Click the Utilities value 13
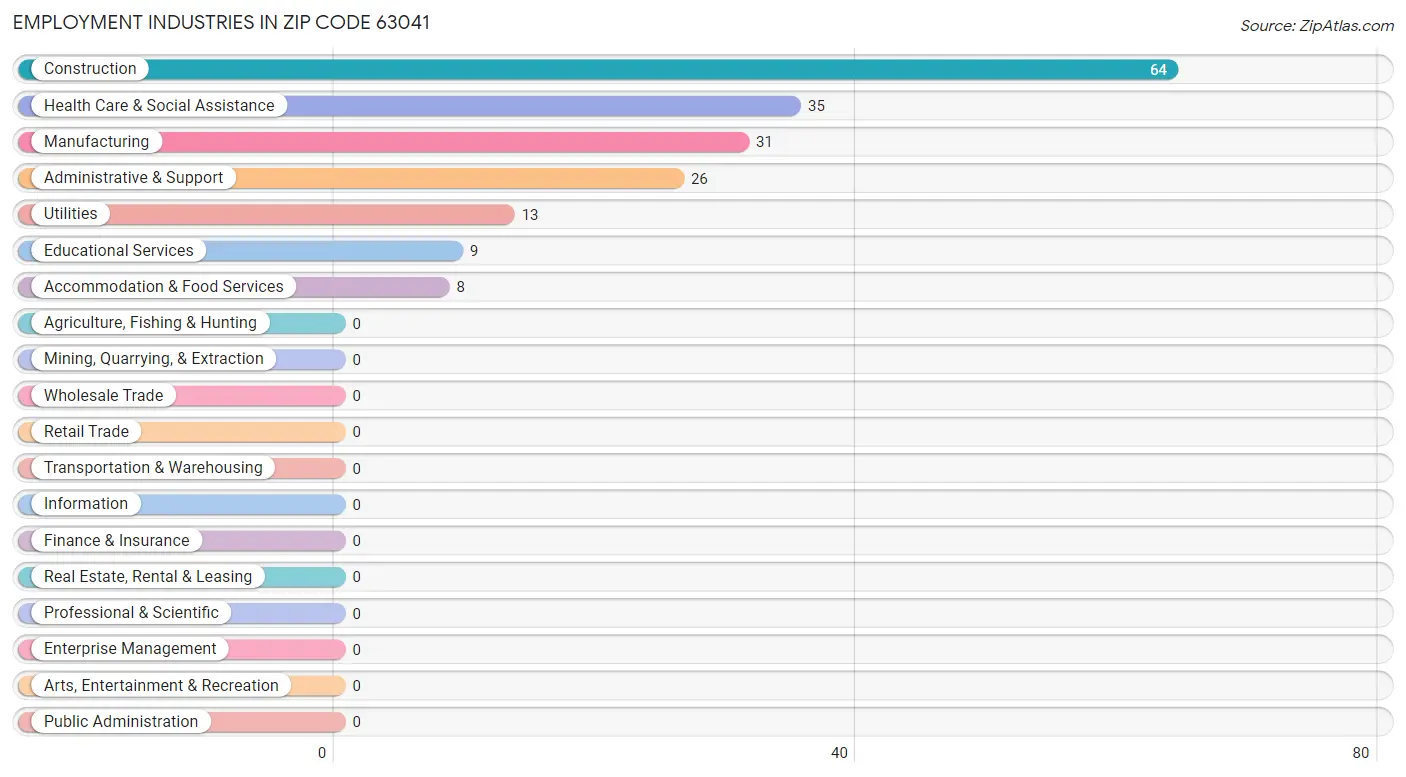This screenshot has width=1406, height=777. pos(530,215)
